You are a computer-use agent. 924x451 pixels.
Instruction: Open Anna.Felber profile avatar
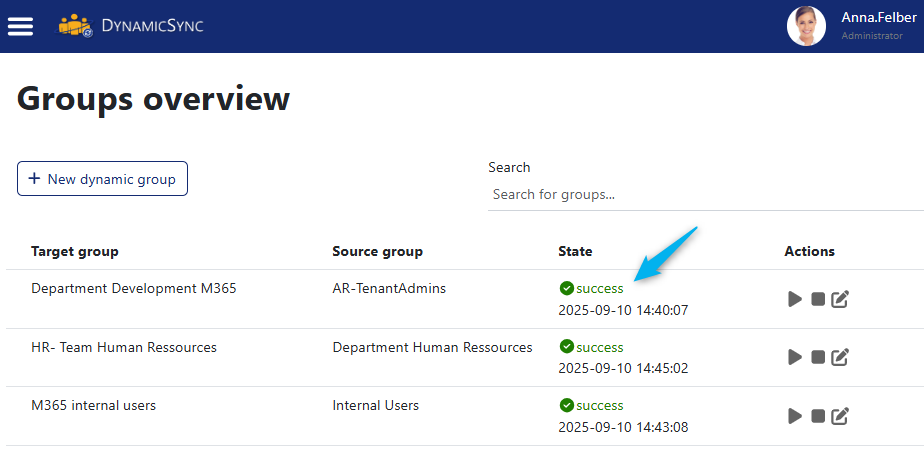pos(806,26)
